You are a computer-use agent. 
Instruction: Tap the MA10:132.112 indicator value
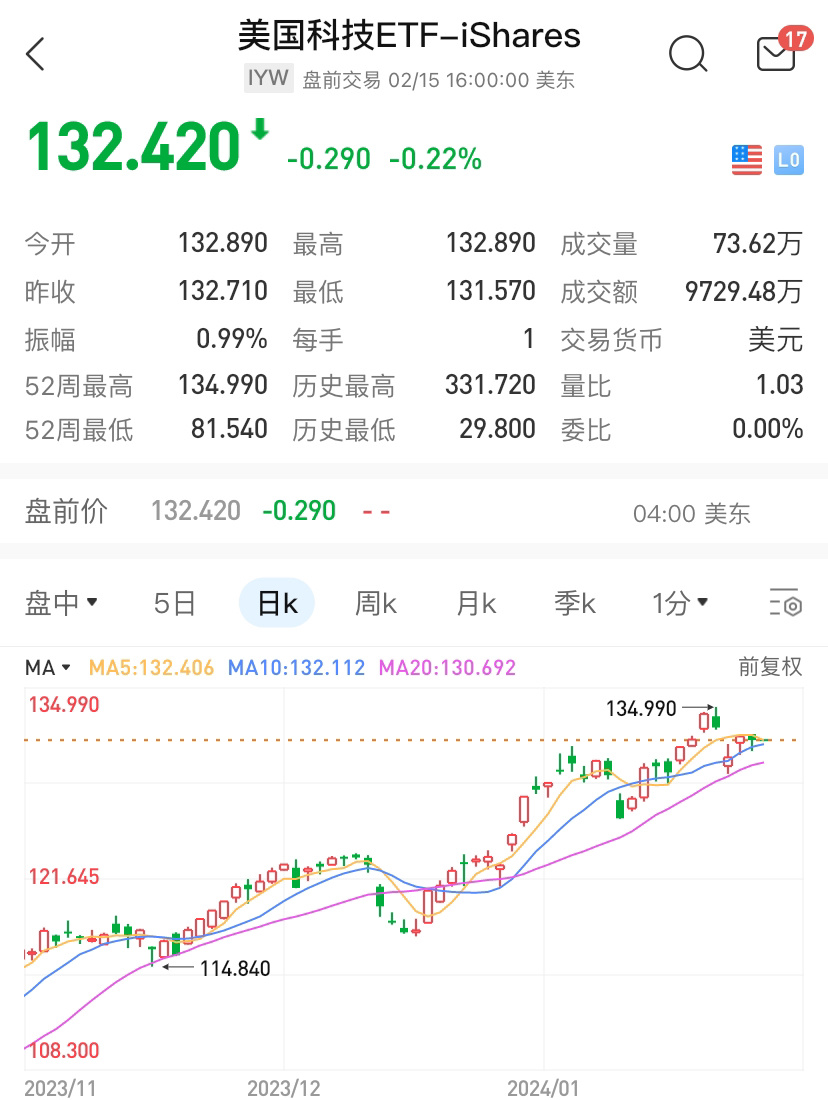point(296,667)
